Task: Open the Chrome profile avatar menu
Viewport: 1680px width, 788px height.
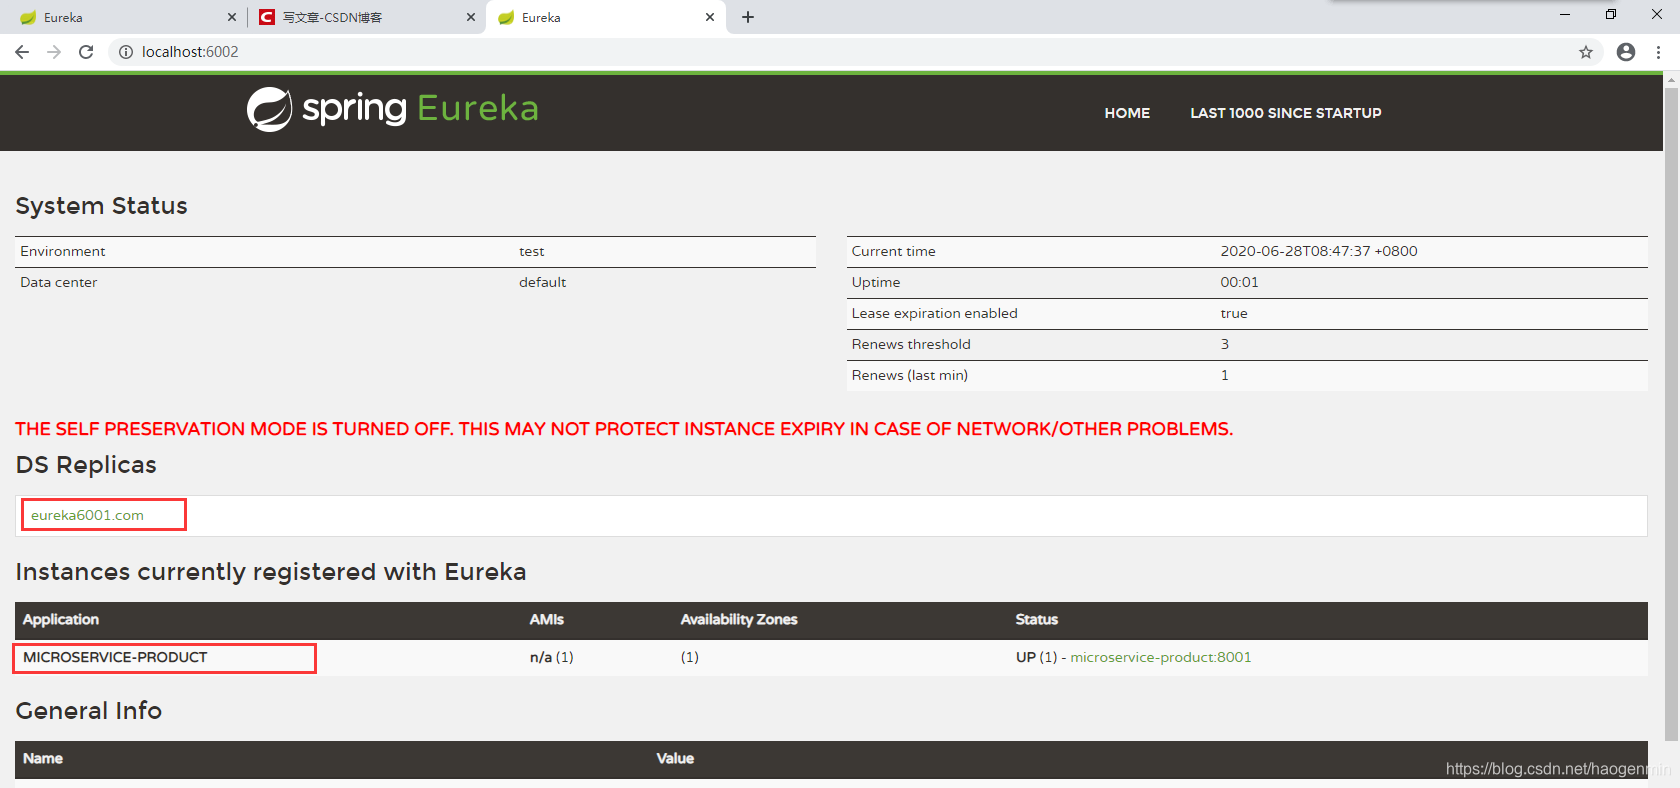Action: (x=1626, y=52)
